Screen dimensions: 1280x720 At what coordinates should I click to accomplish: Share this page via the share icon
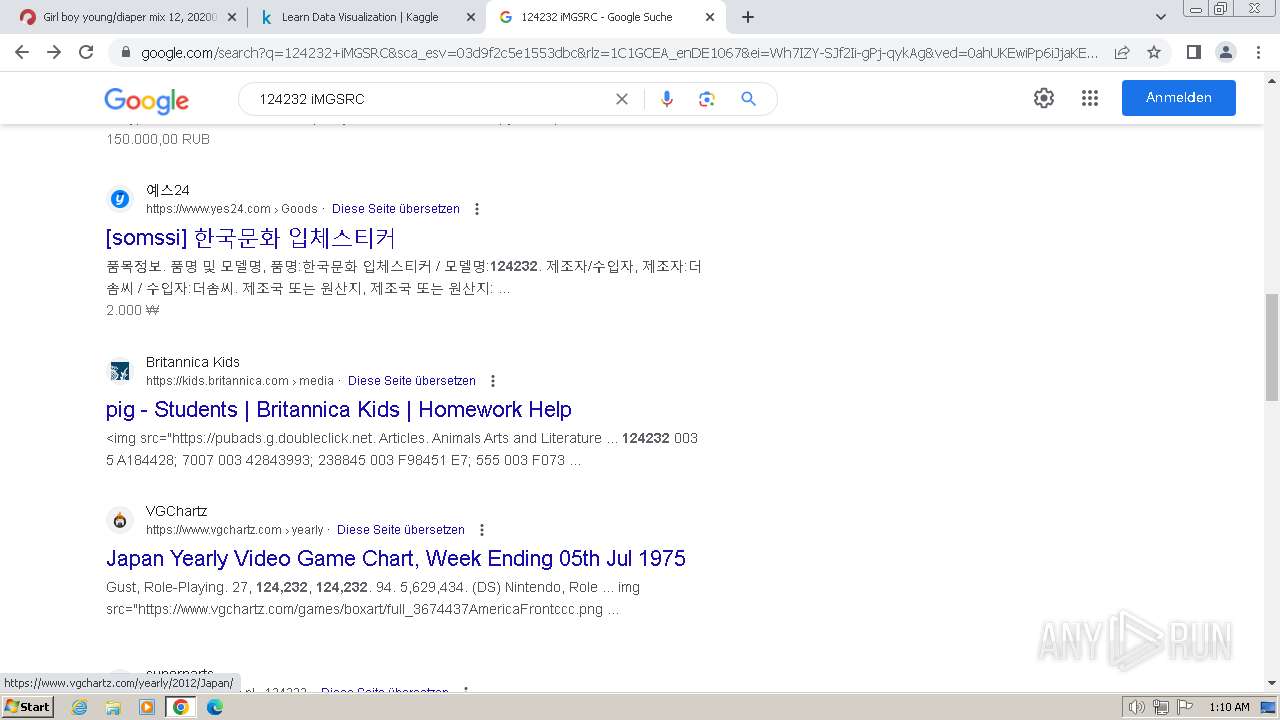[1122, 53]
